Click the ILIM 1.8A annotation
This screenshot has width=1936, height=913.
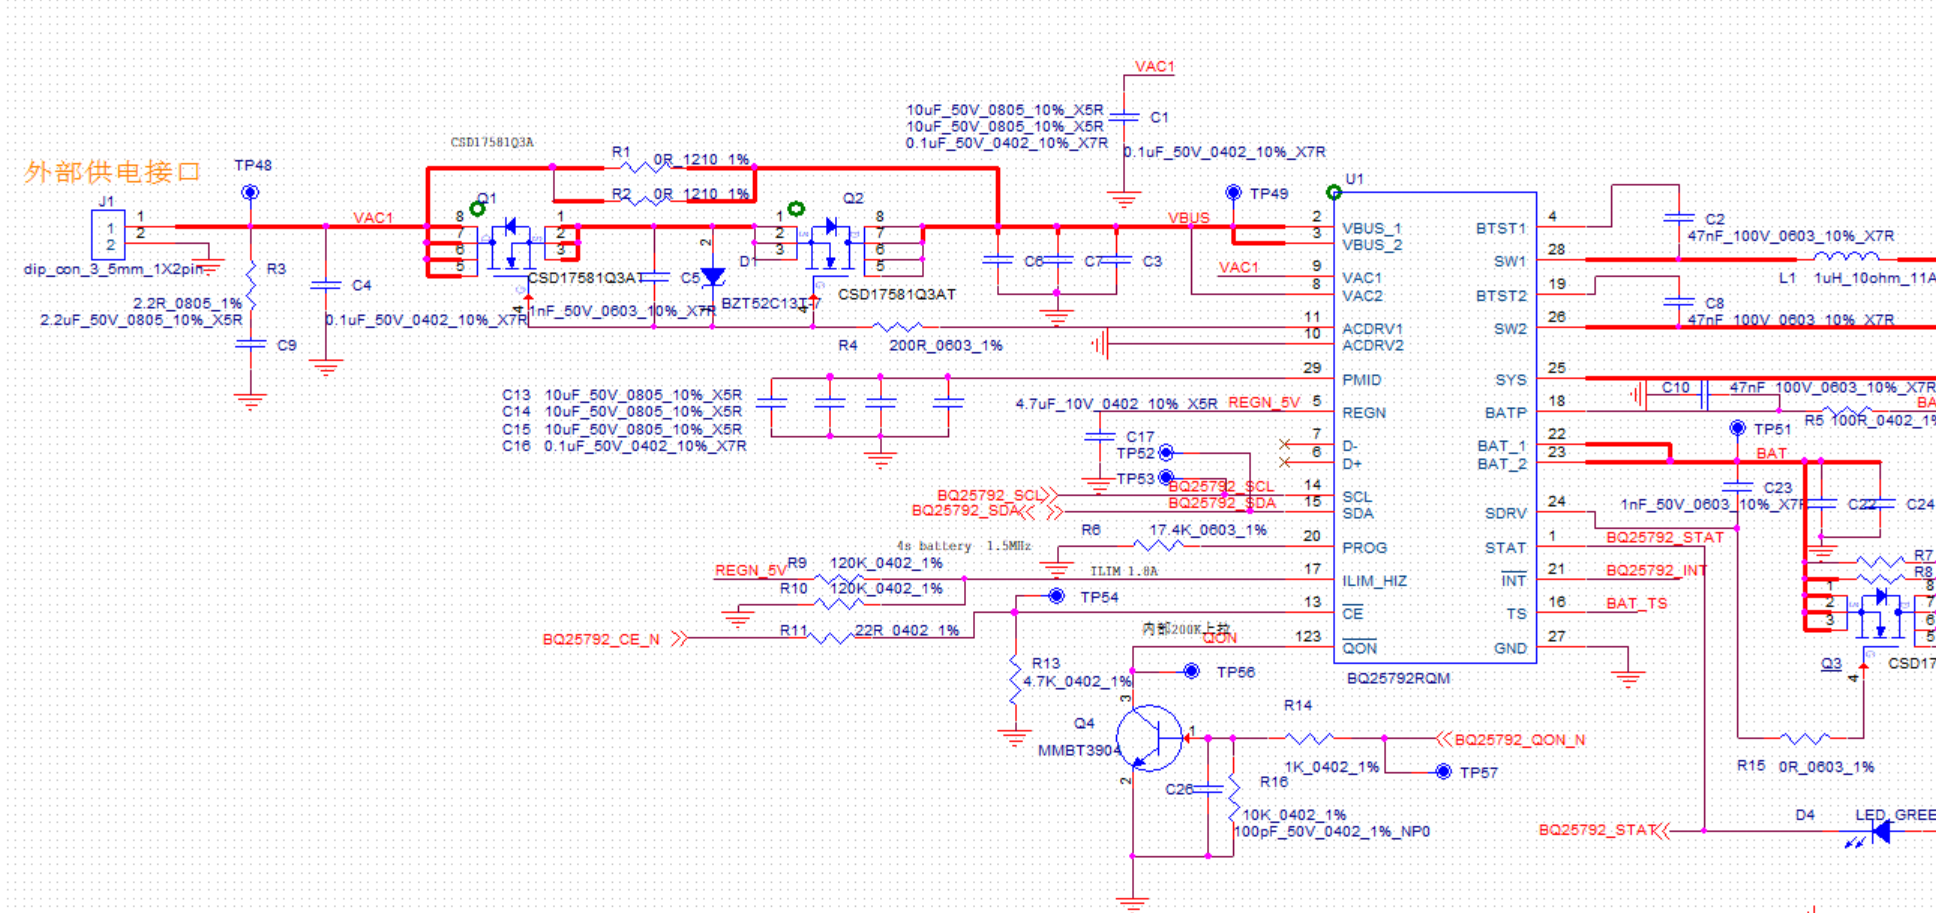point(1124,571)
